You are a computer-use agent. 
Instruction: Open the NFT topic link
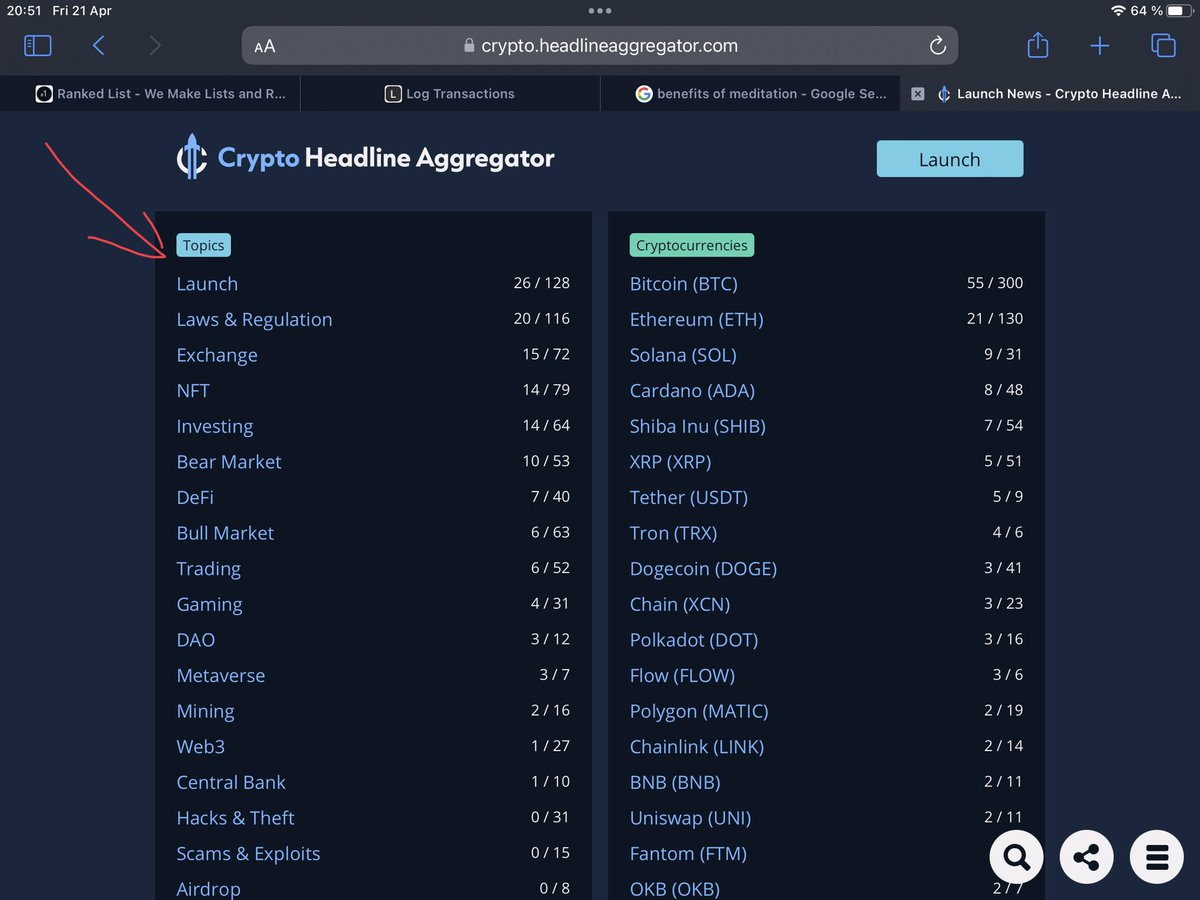point(193,391)
